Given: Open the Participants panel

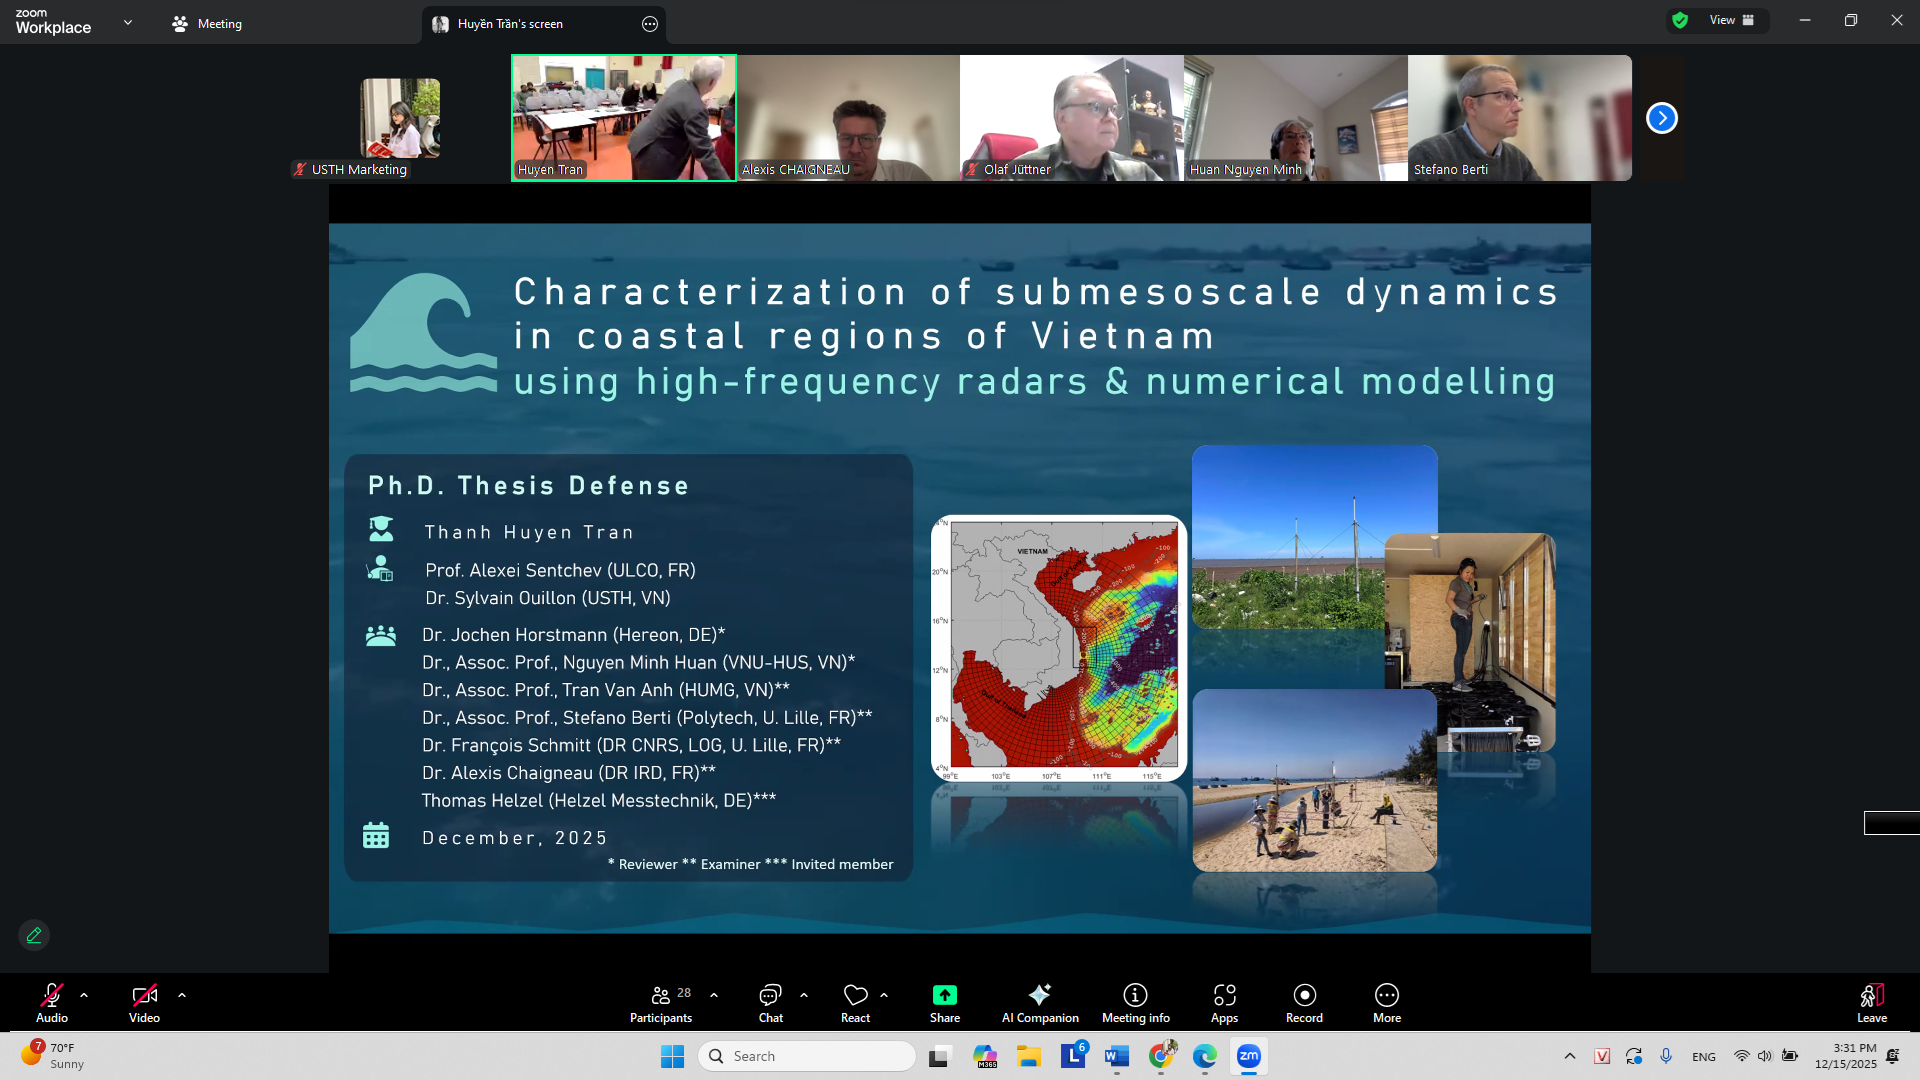Looking at the screenshot, I should tap(660, 1003).
